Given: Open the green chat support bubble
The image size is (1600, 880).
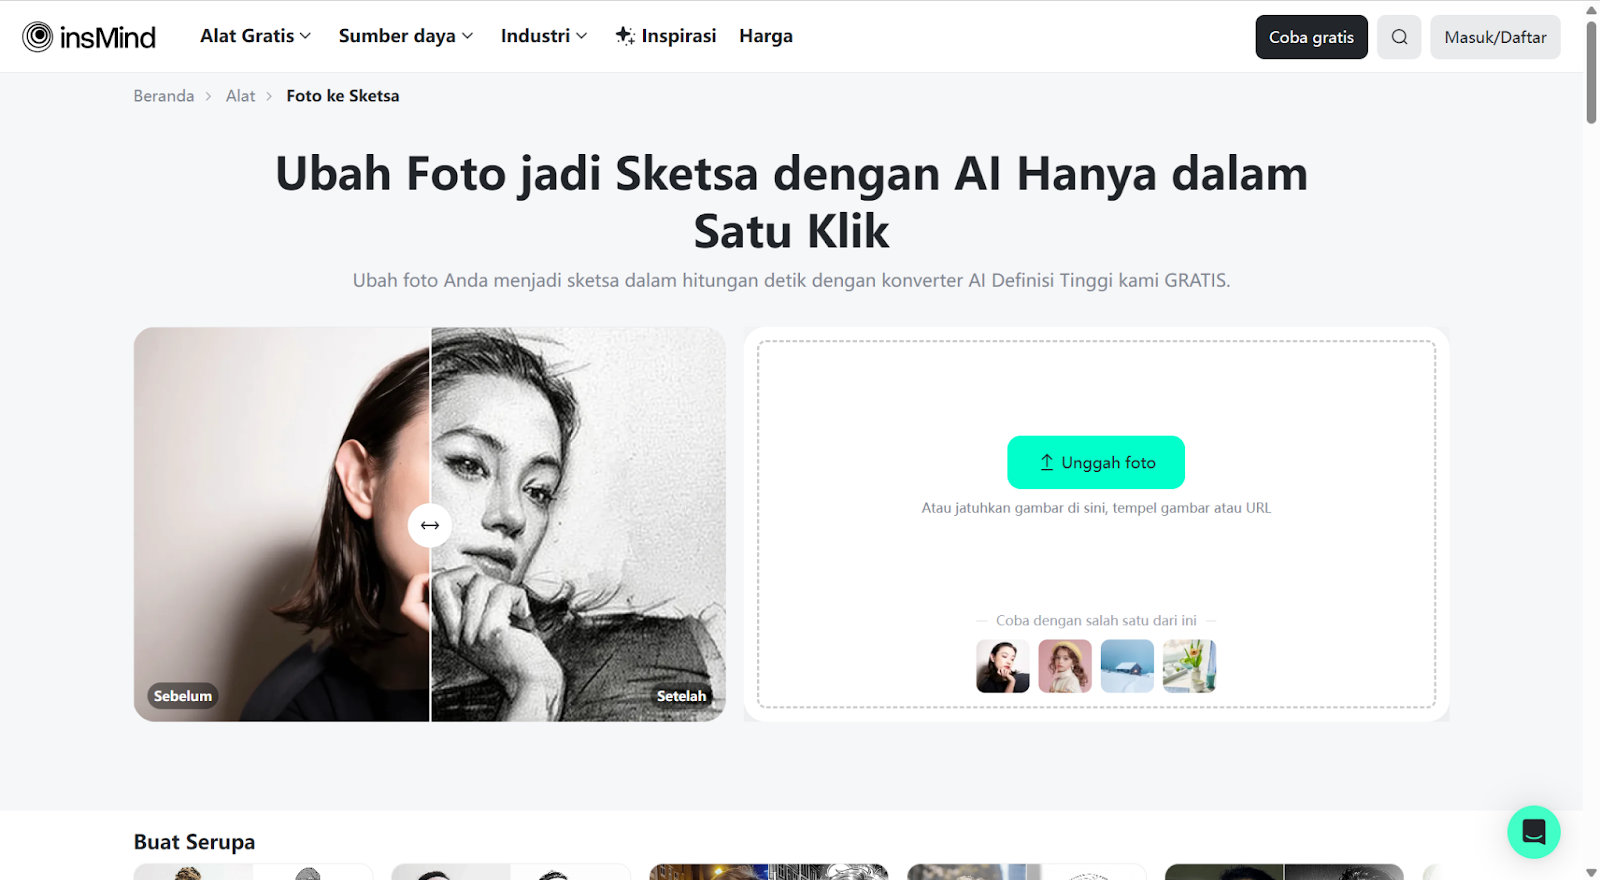Looking at the screenshot, I should point(1534,831).
